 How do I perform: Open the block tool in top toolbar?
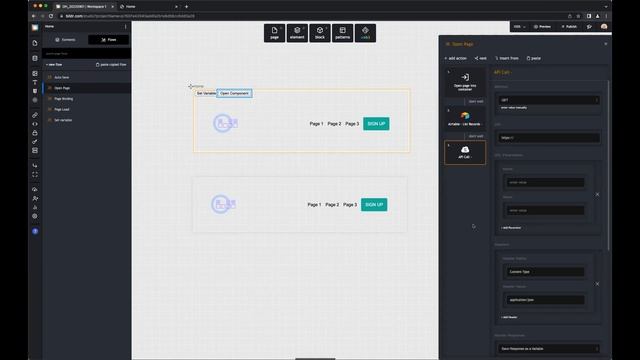[x=320, y=33]
